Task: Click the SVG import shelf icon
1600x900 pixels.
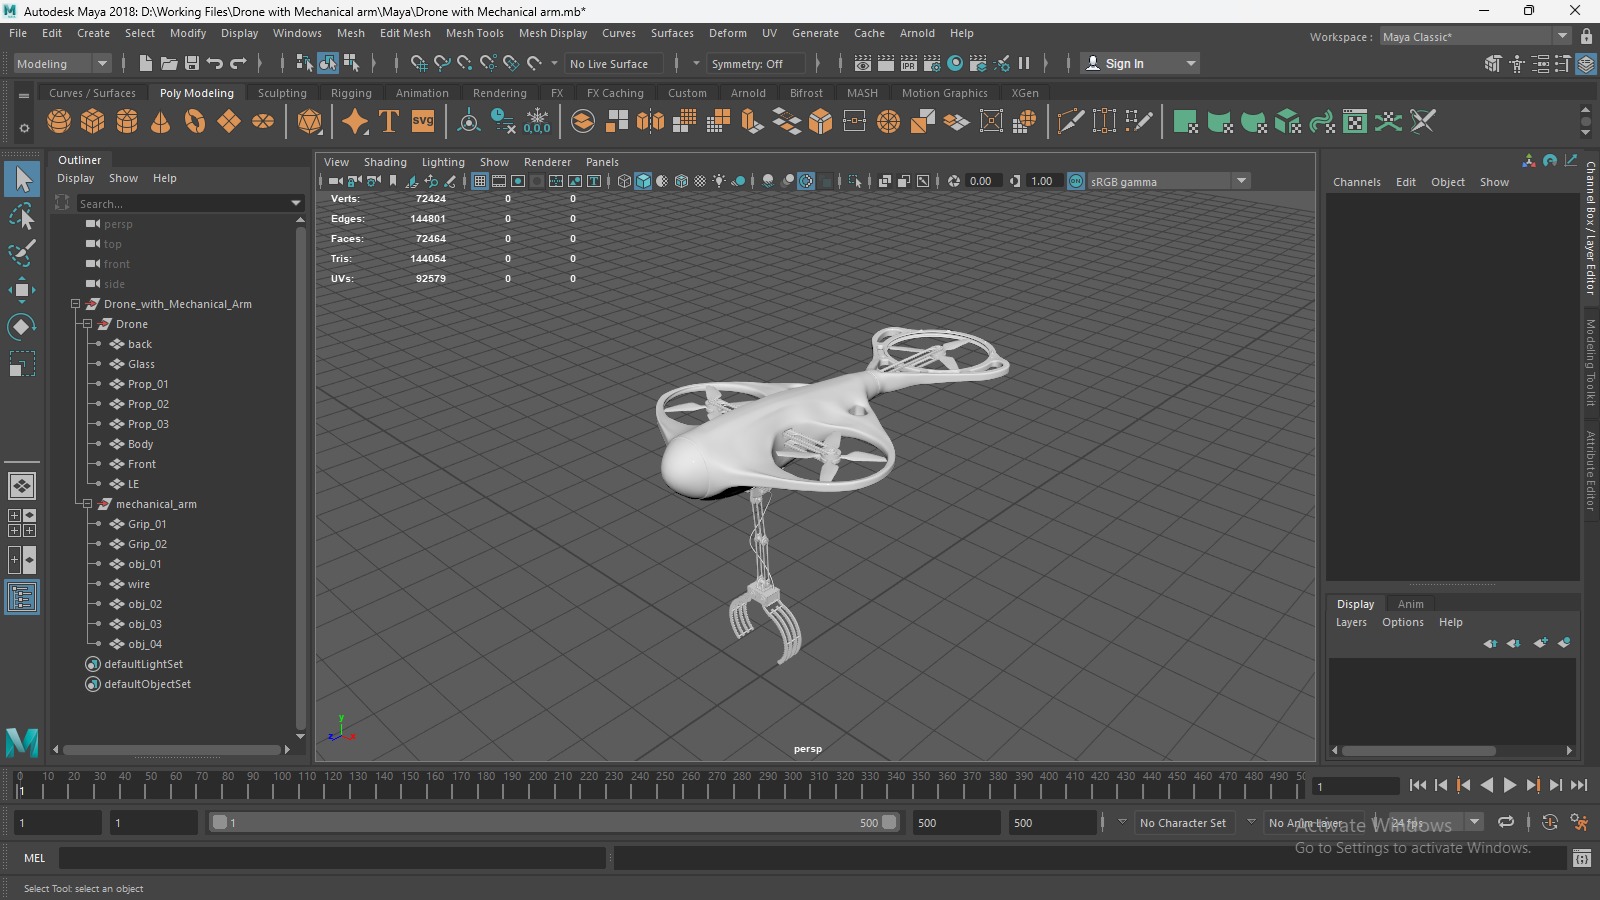Action: (x=423, y=122)
